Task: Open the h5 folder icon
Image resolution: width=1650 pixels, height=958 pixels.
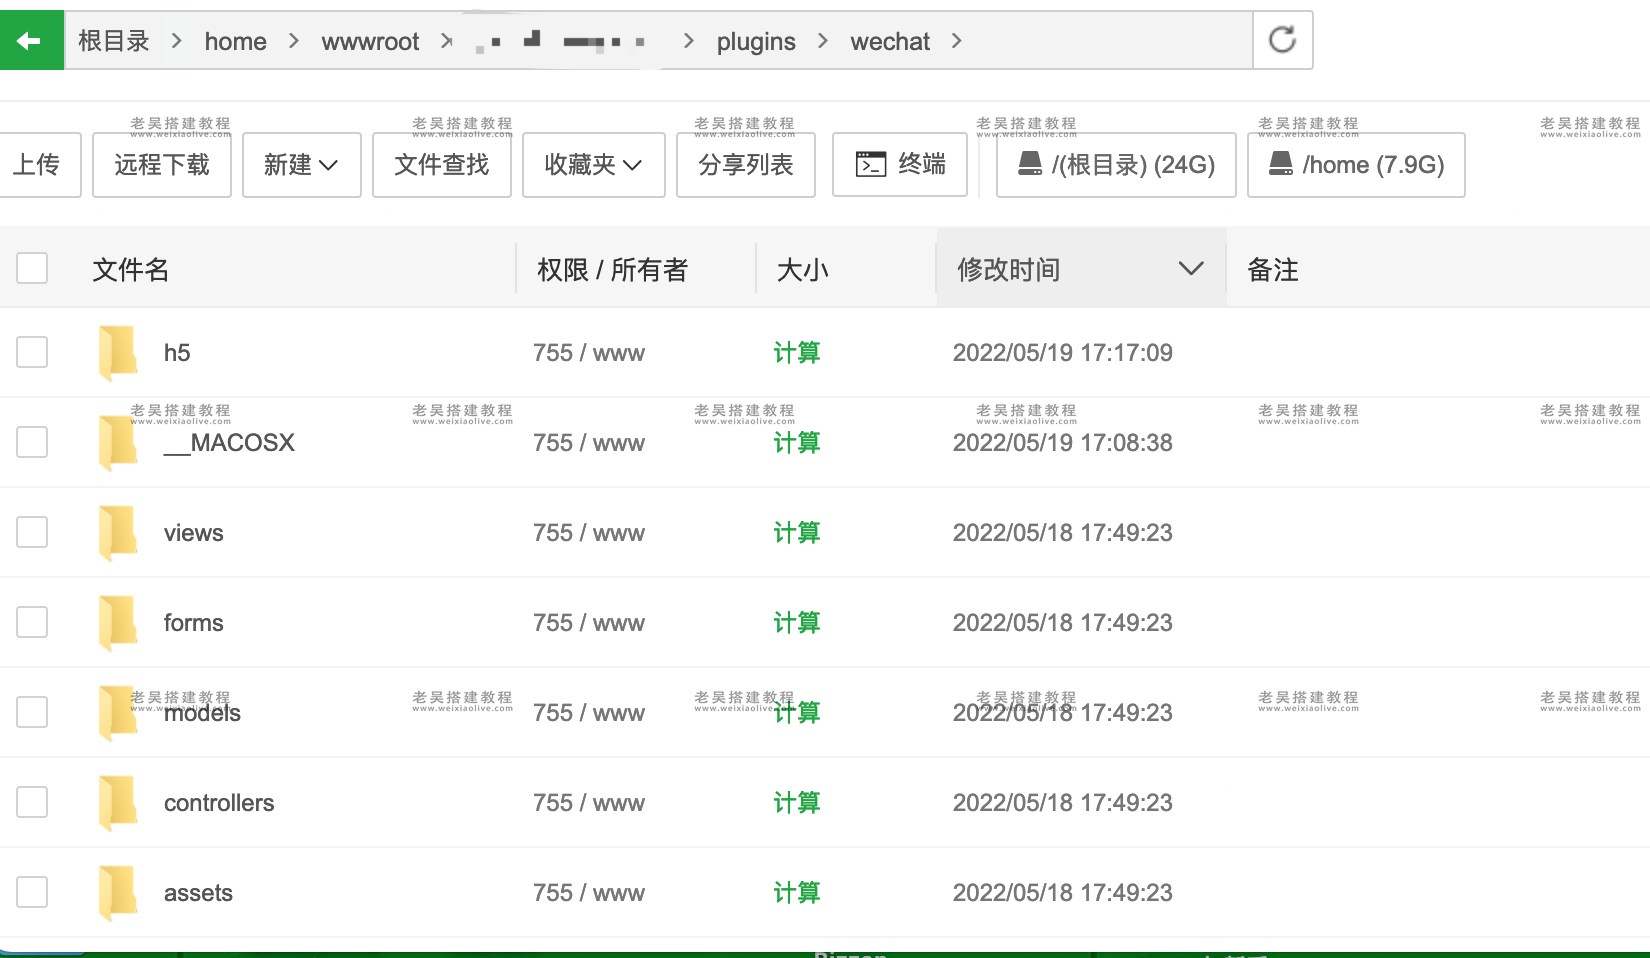Action: click(117, 352)
